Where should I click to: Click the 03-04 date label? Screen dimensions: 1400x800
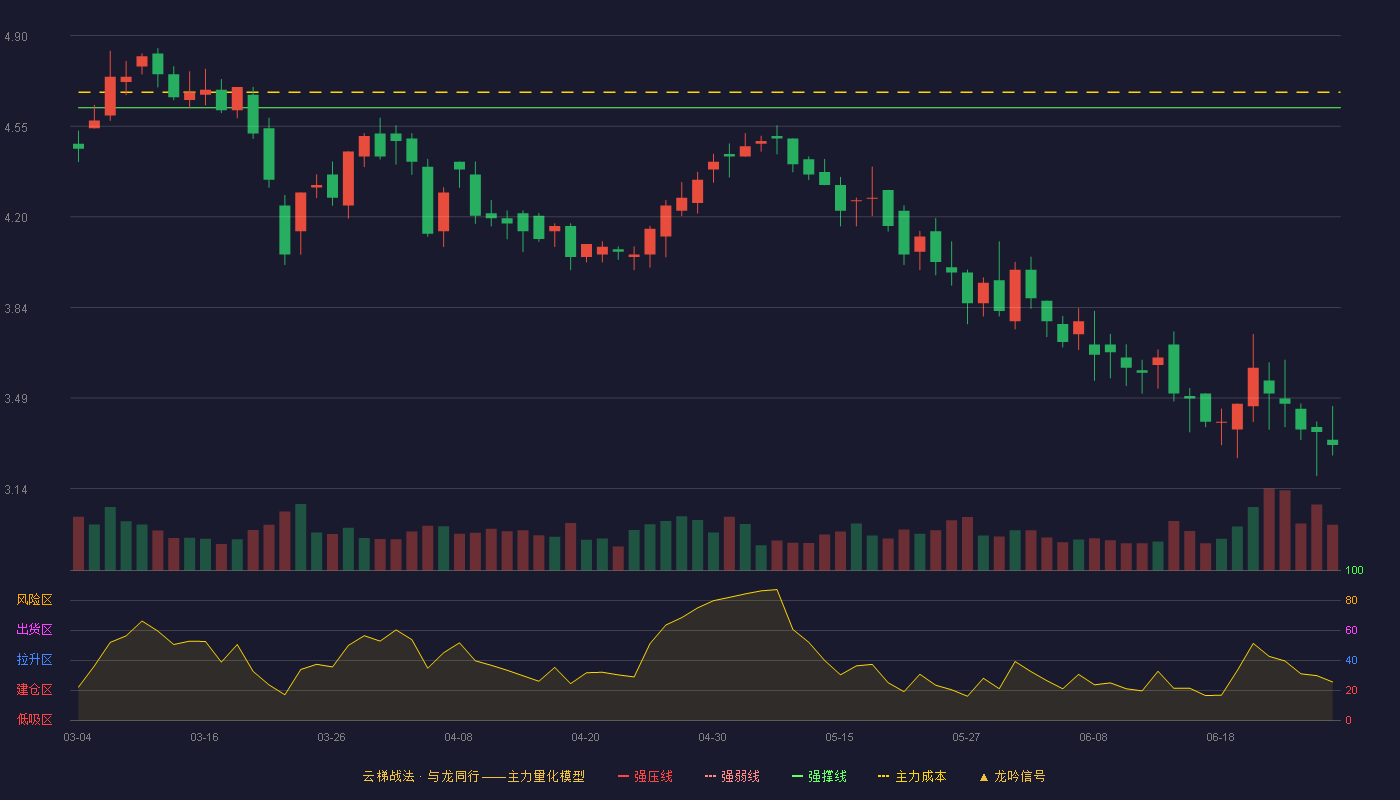[77, 737]
